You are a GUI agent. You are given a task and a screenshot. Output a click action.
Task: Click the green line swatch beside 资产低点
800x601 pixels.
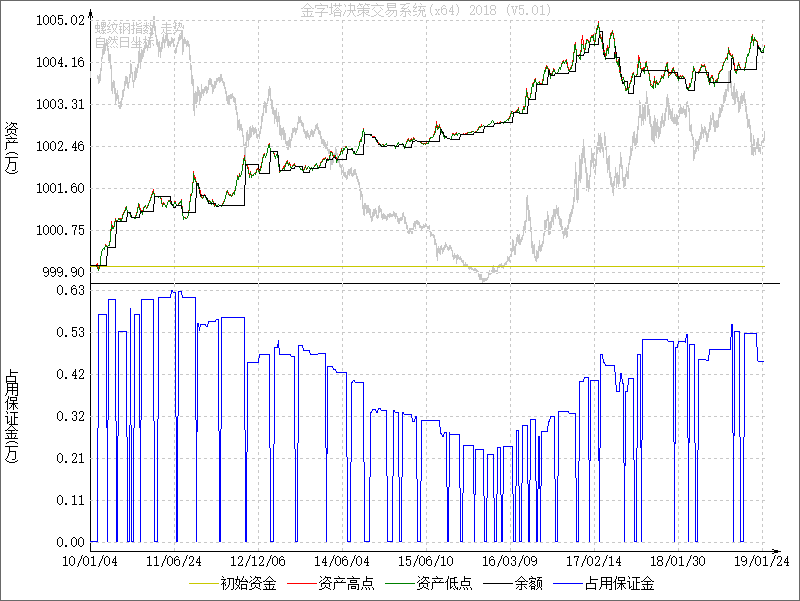[x=397, y=583]
